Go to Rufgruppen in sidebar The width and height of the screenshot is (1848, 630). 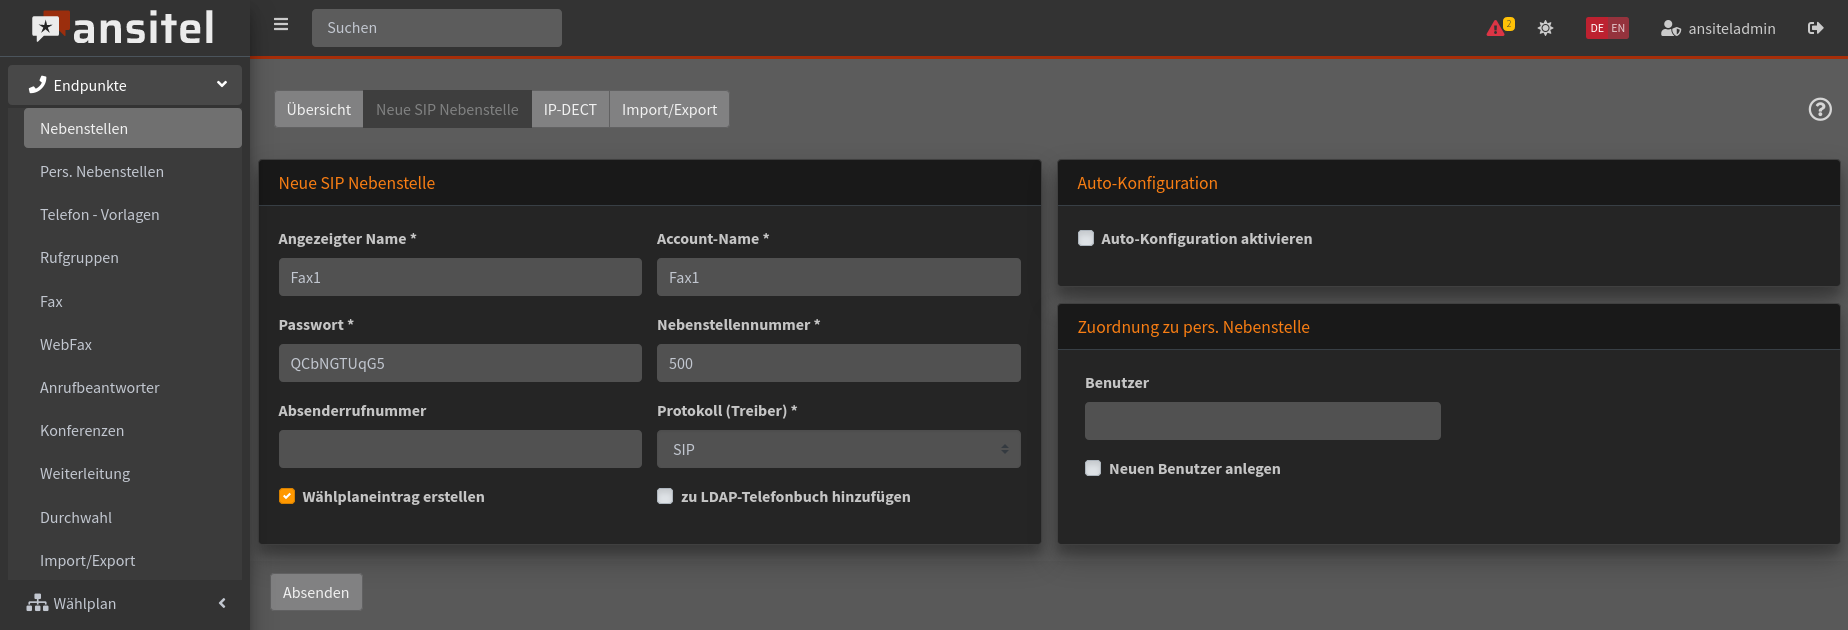[133, 257]
